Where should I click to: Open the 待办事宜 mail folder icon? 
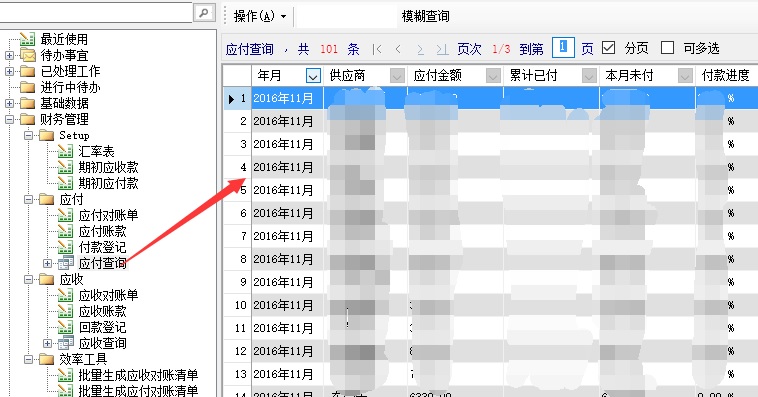click(28, 55)
